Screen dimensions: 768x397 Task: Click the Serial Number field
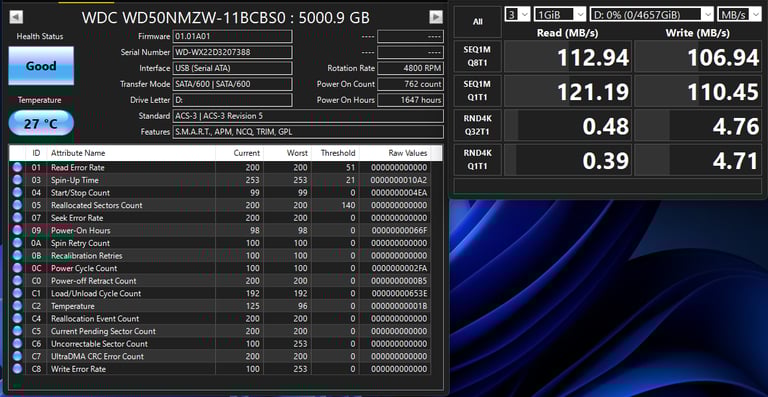[233, 52]
